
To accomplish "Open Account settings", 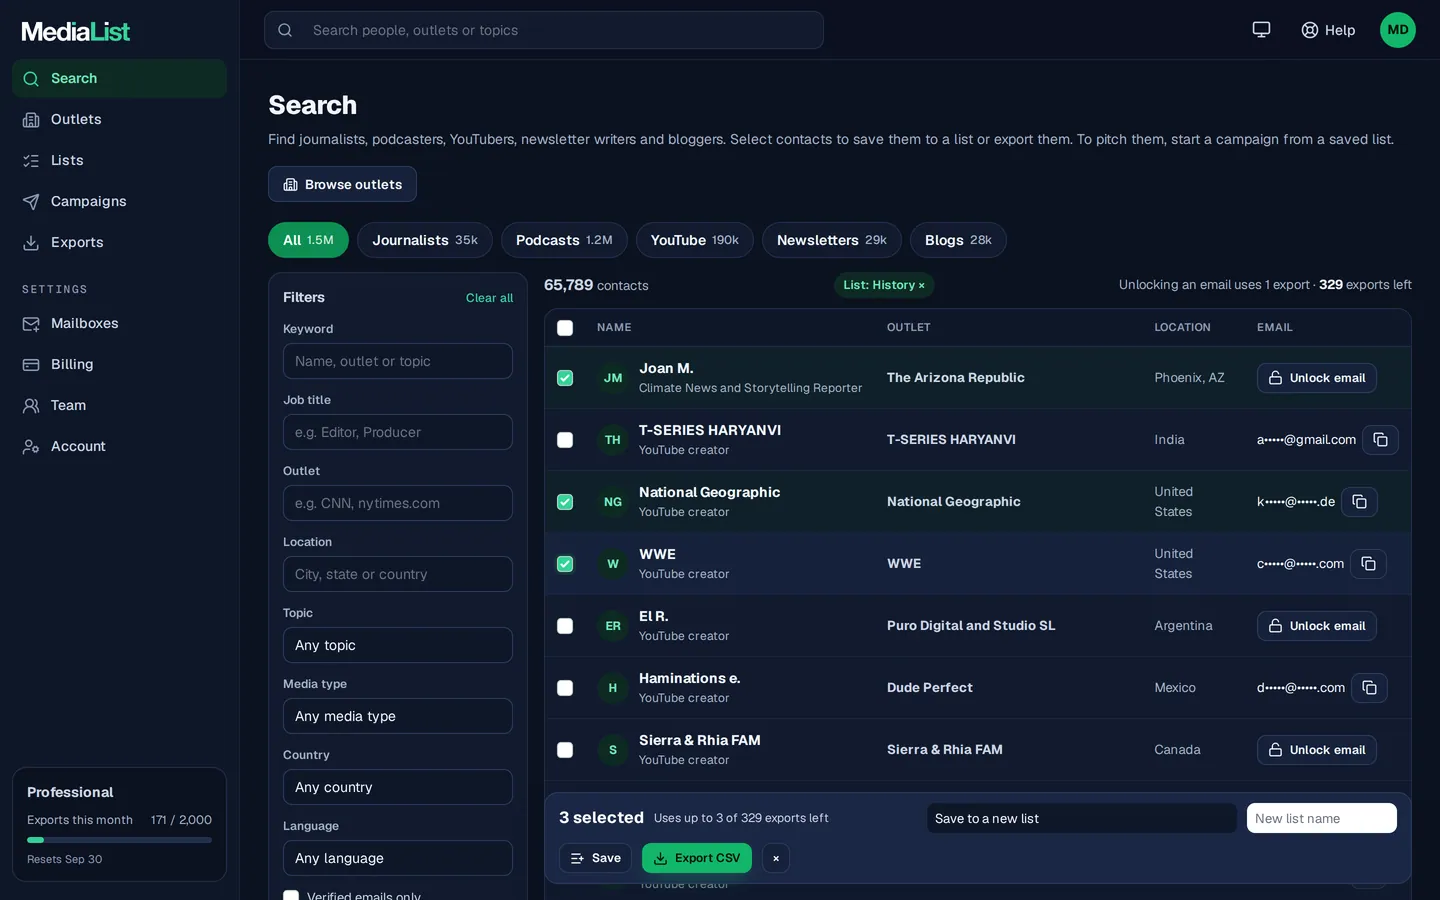I will point(119,446).
